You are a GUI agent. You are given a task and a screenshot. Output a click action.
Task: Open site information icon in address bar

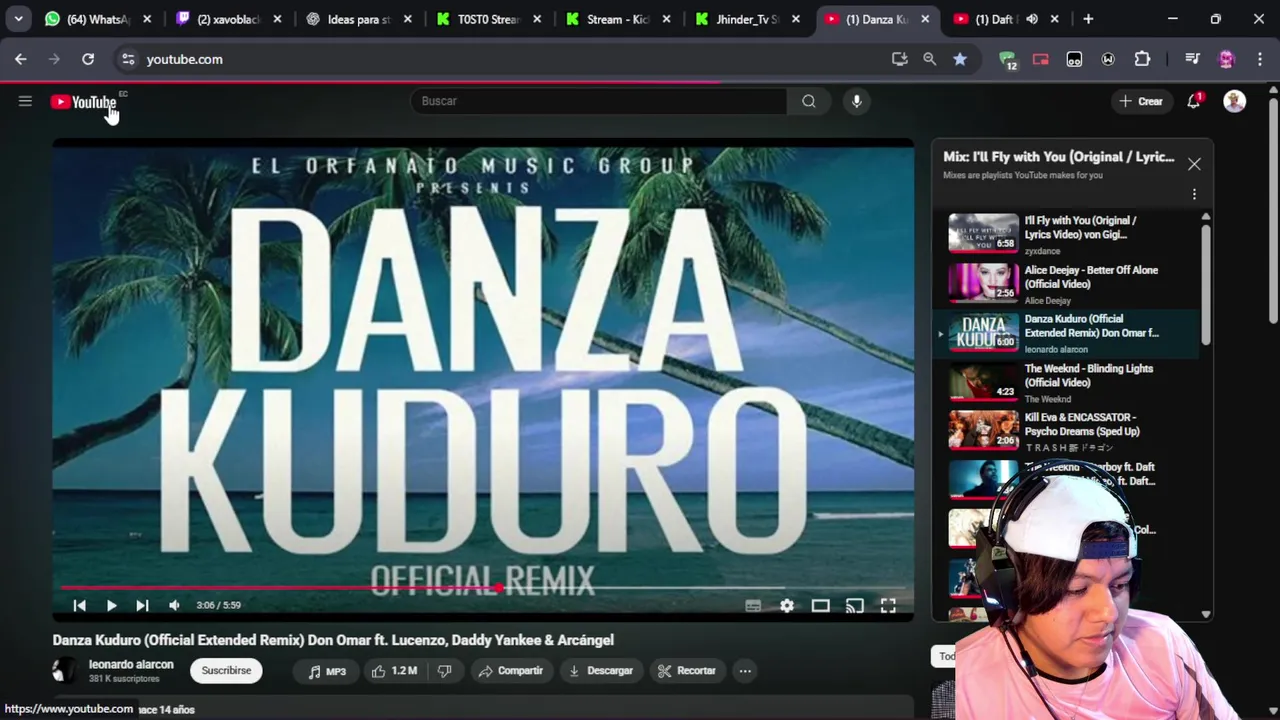point(128,59)
